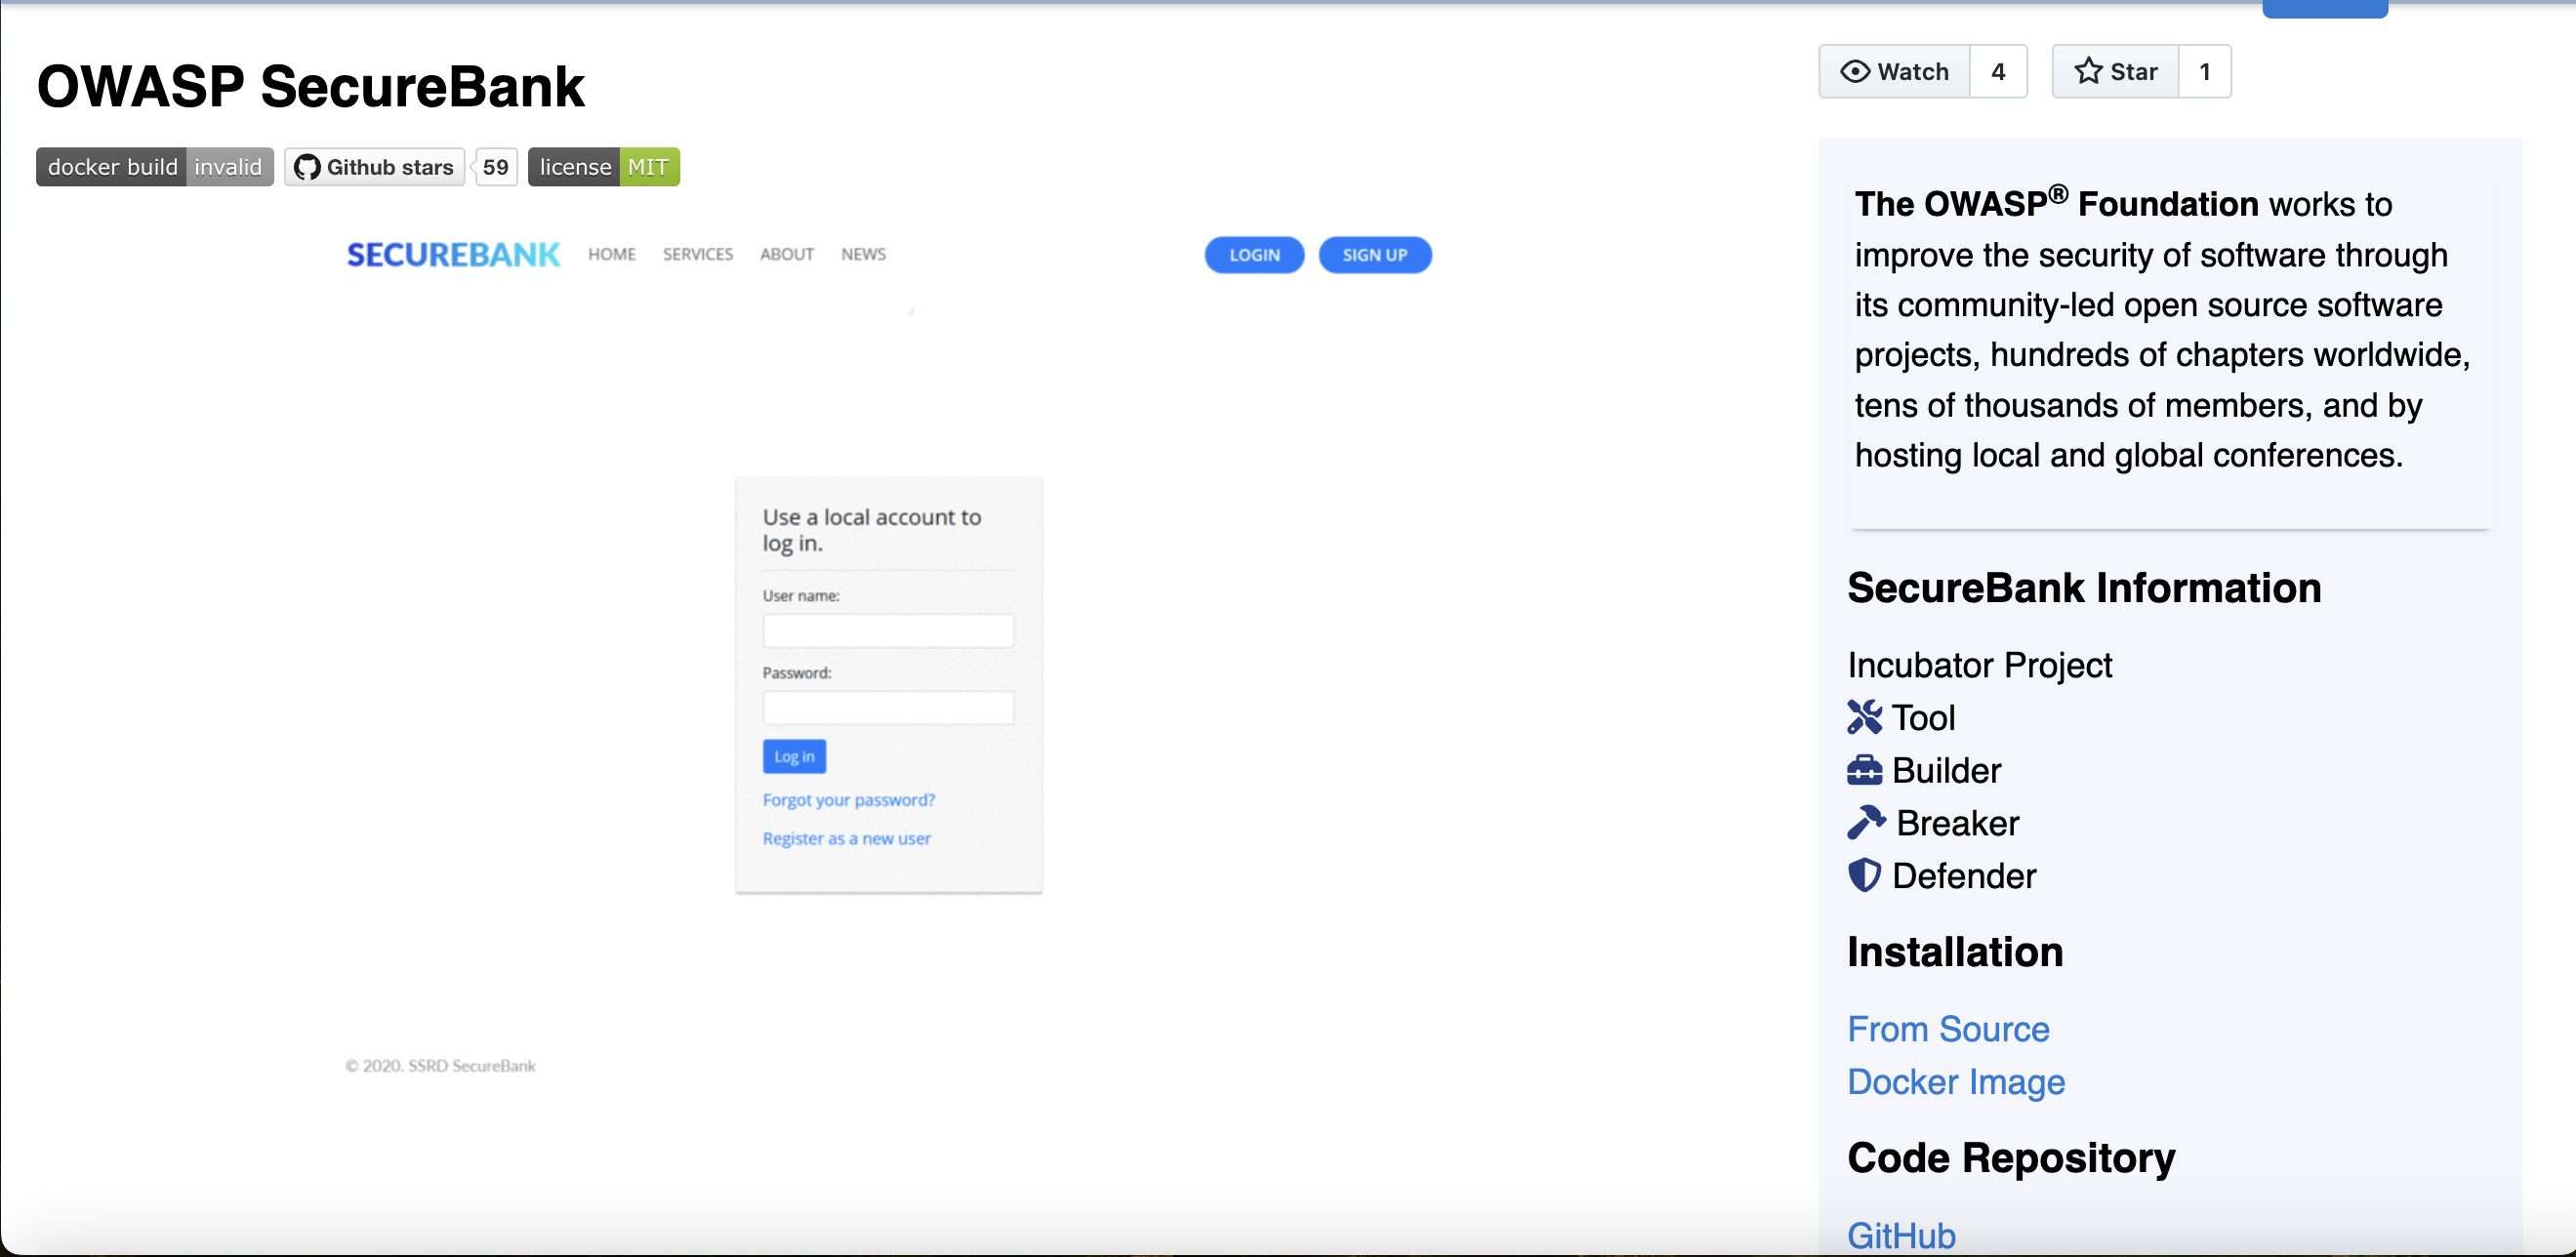Image resolution: width=2576 pixels, height=1257 pixels.
Task: Click the Breaker icon in sidebar
Action: tap(1863, 822)
